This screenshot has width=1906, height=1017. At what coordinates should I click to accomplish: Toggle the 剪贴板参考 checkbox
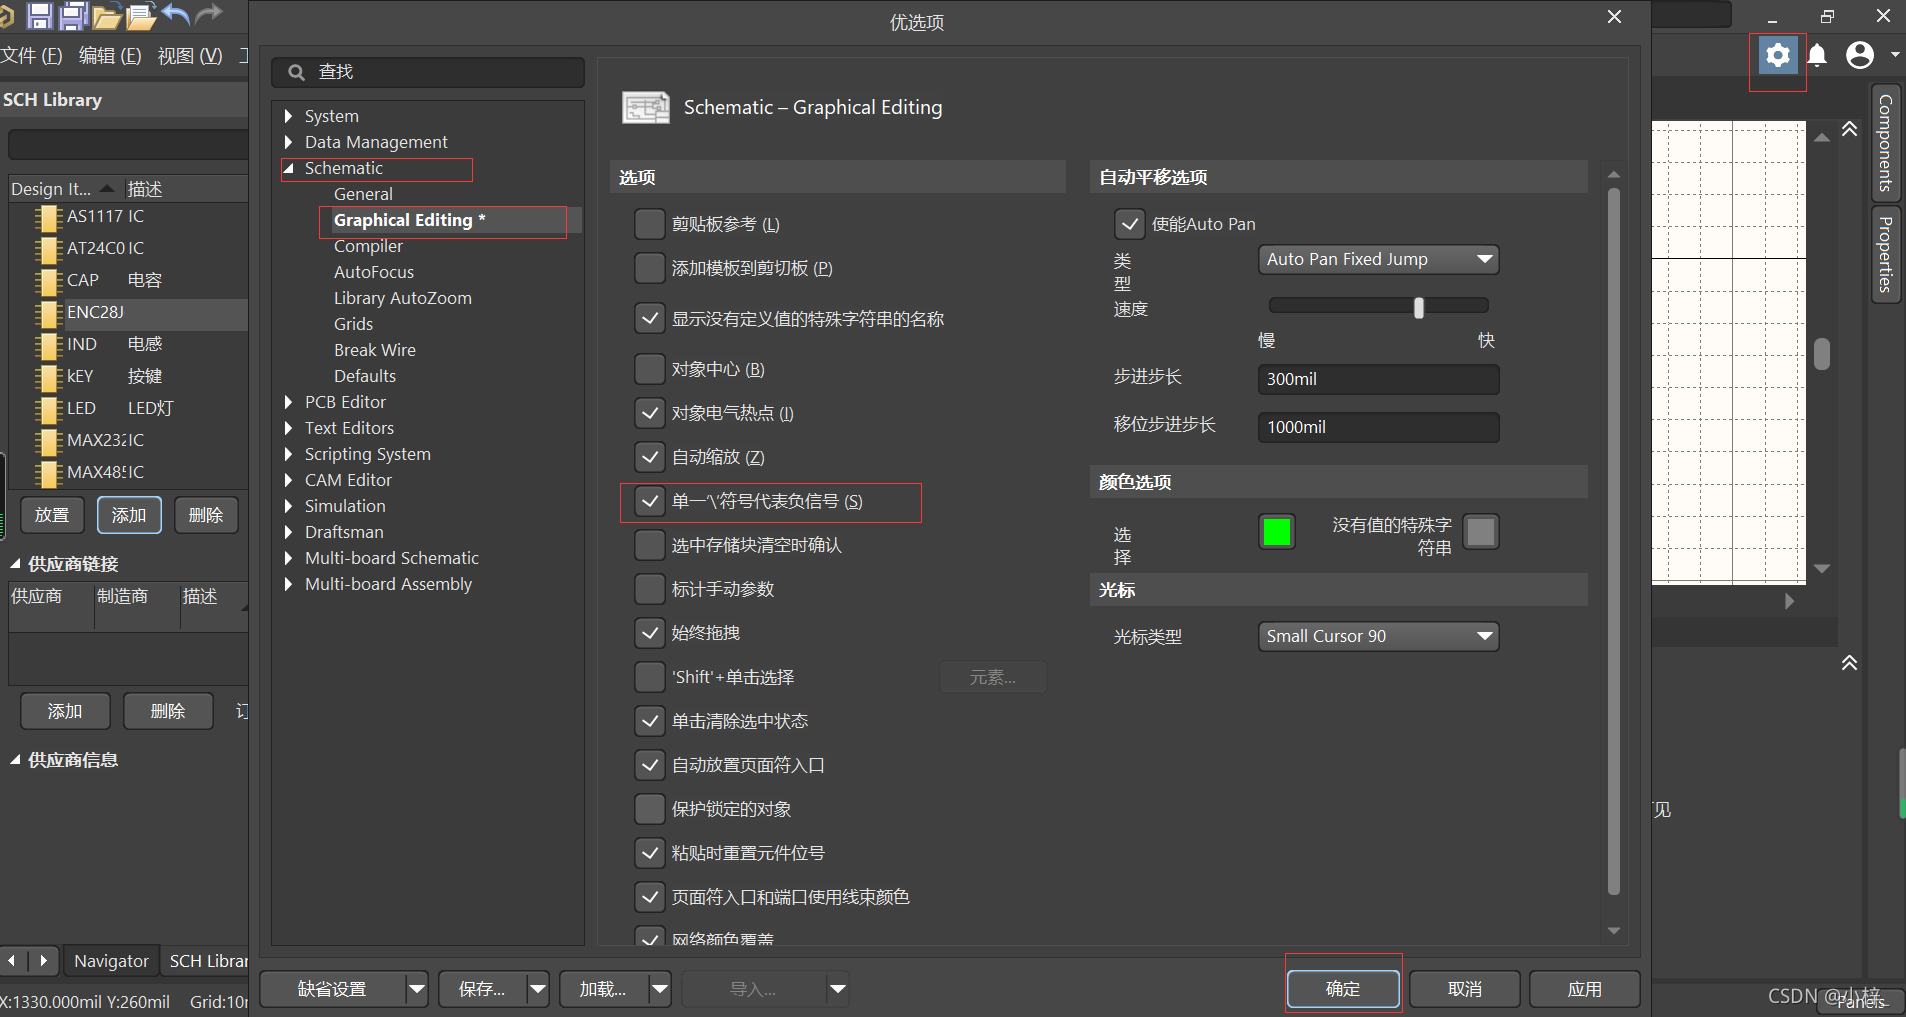650,224
